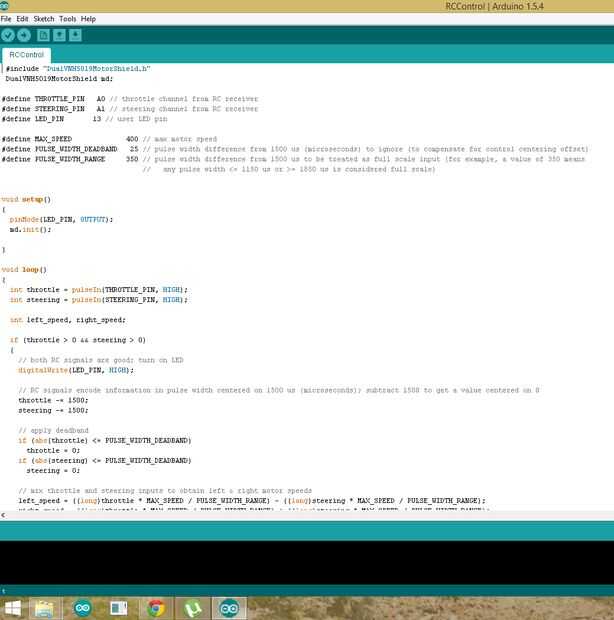
Task: Open a sketch using the Open icon
Action: tap(59, 36)
